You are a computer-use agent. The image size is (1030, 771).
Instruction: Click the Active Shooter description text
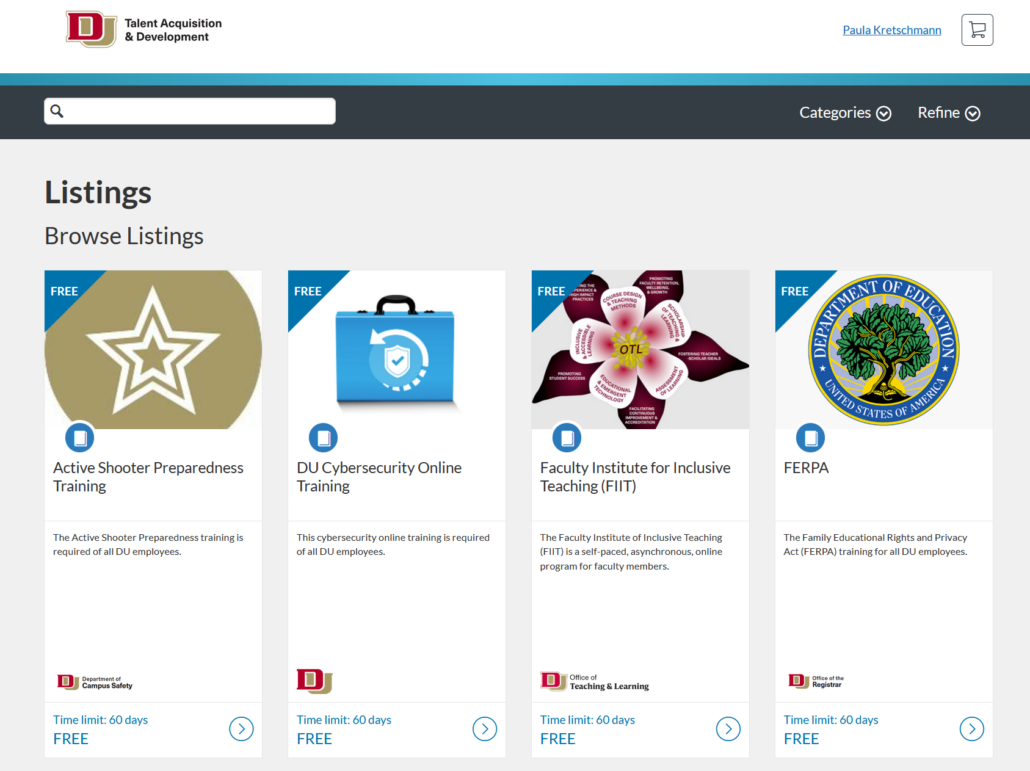148,544
